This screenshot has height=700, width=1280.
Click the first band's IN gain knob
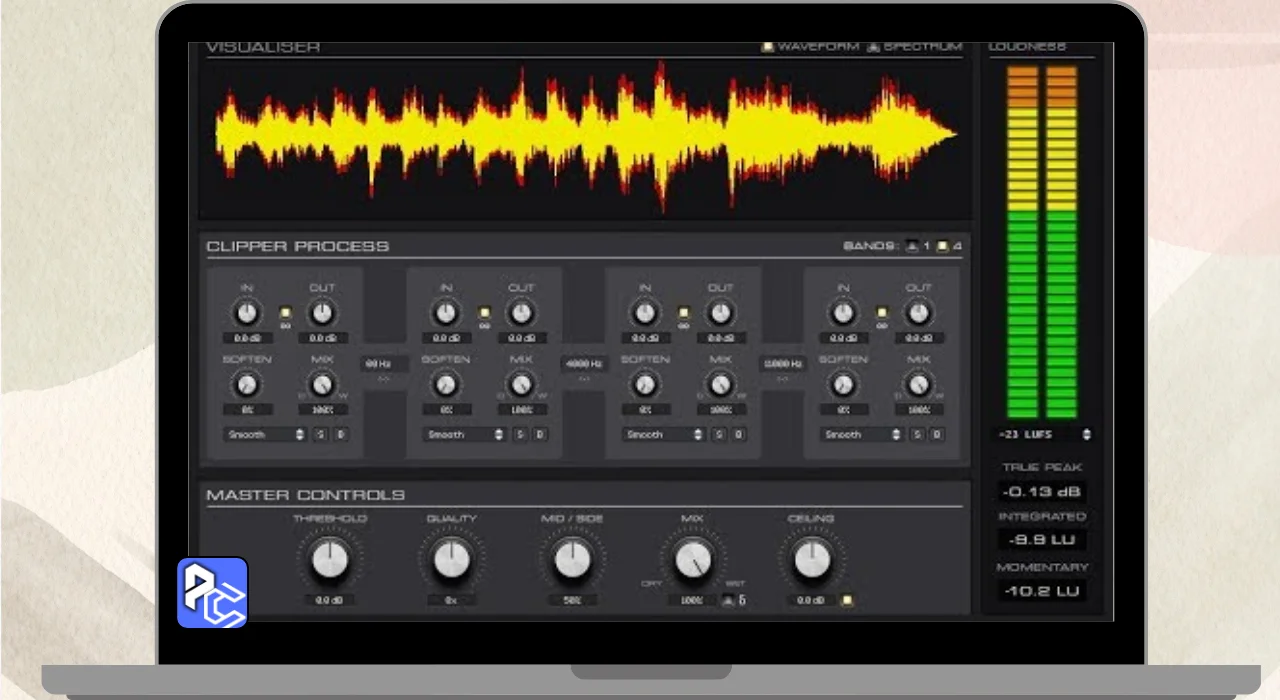246,314
